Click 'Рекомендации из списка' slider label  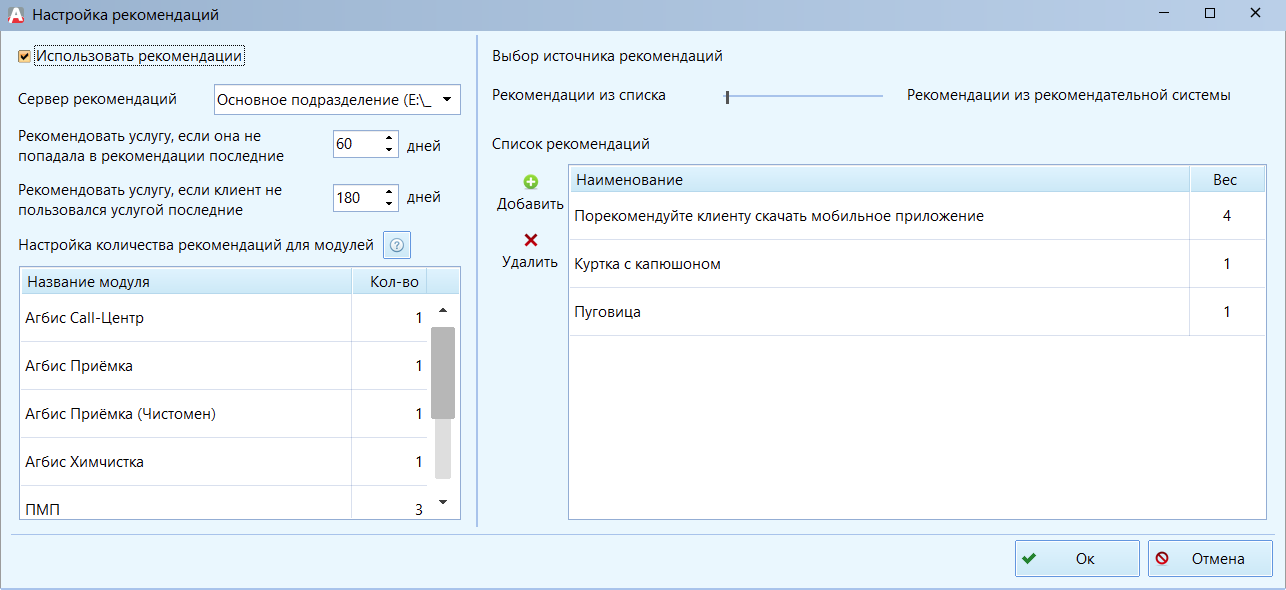[x=579, y=95]
